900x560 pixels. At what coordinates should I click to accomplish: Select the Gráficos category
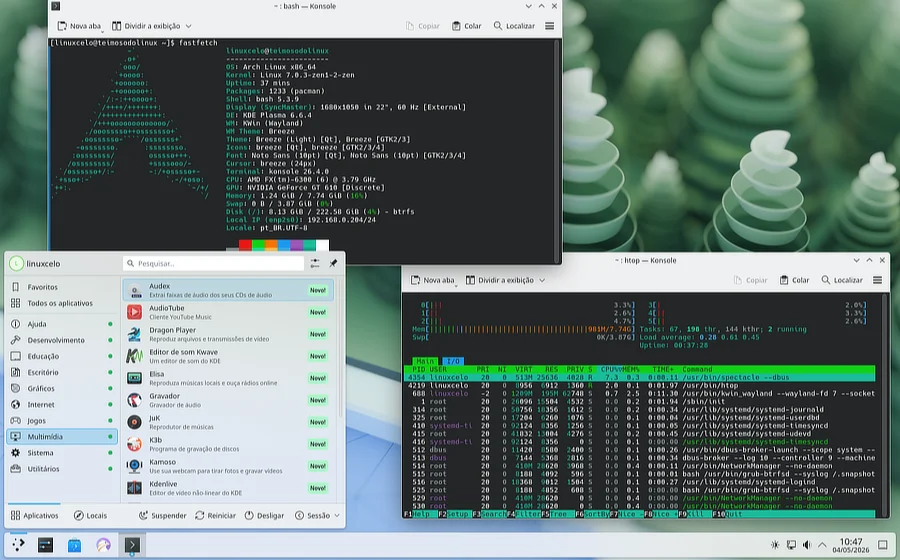point(63,388)
